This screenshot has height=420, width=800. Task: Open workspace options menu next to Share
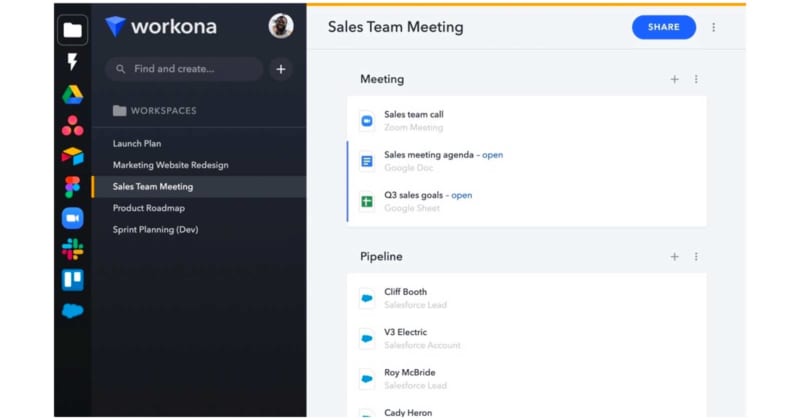pos(713,27)
